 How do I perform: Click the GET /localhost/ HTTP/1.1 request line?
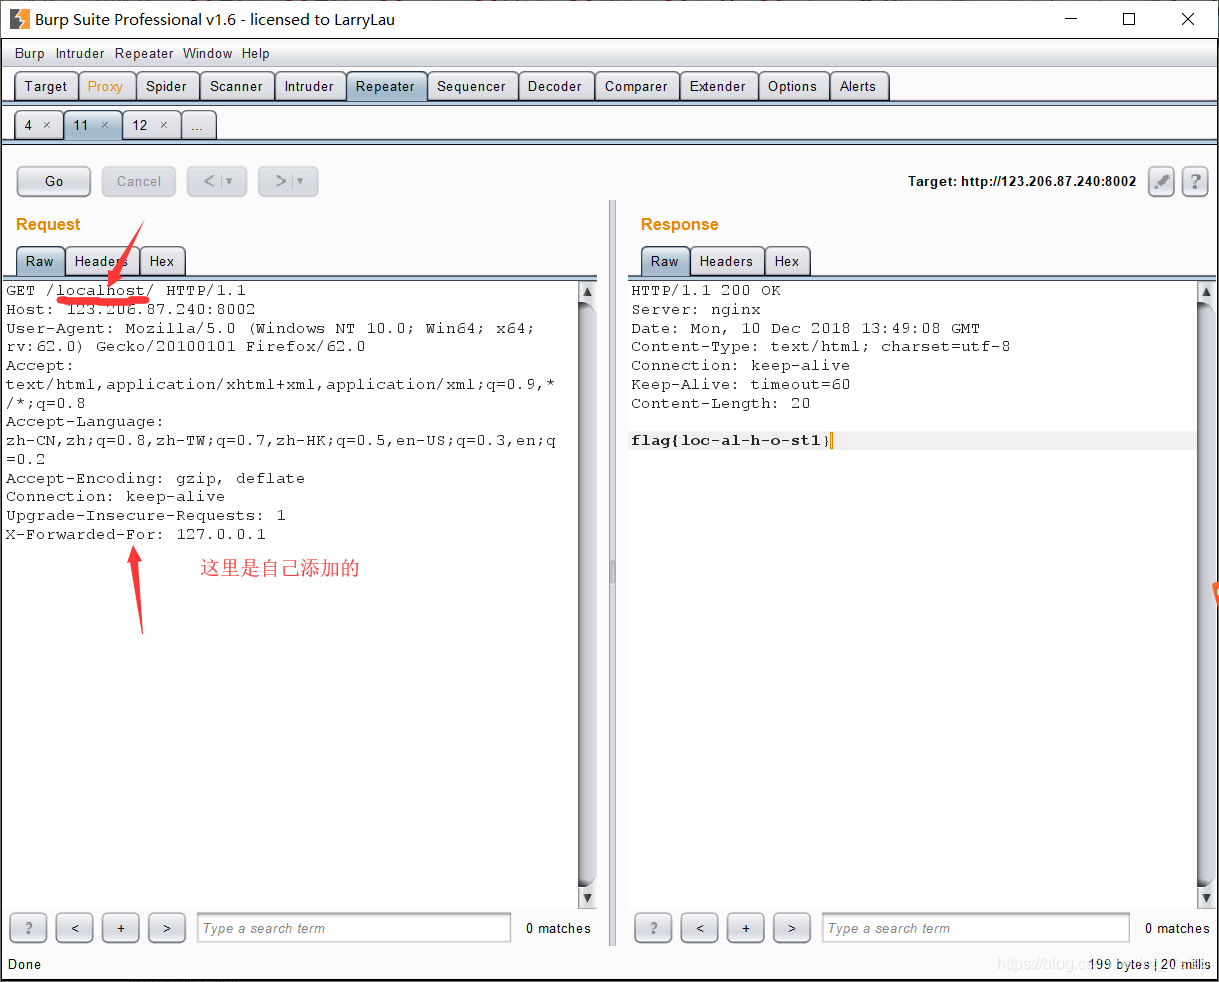click(126, 291)
